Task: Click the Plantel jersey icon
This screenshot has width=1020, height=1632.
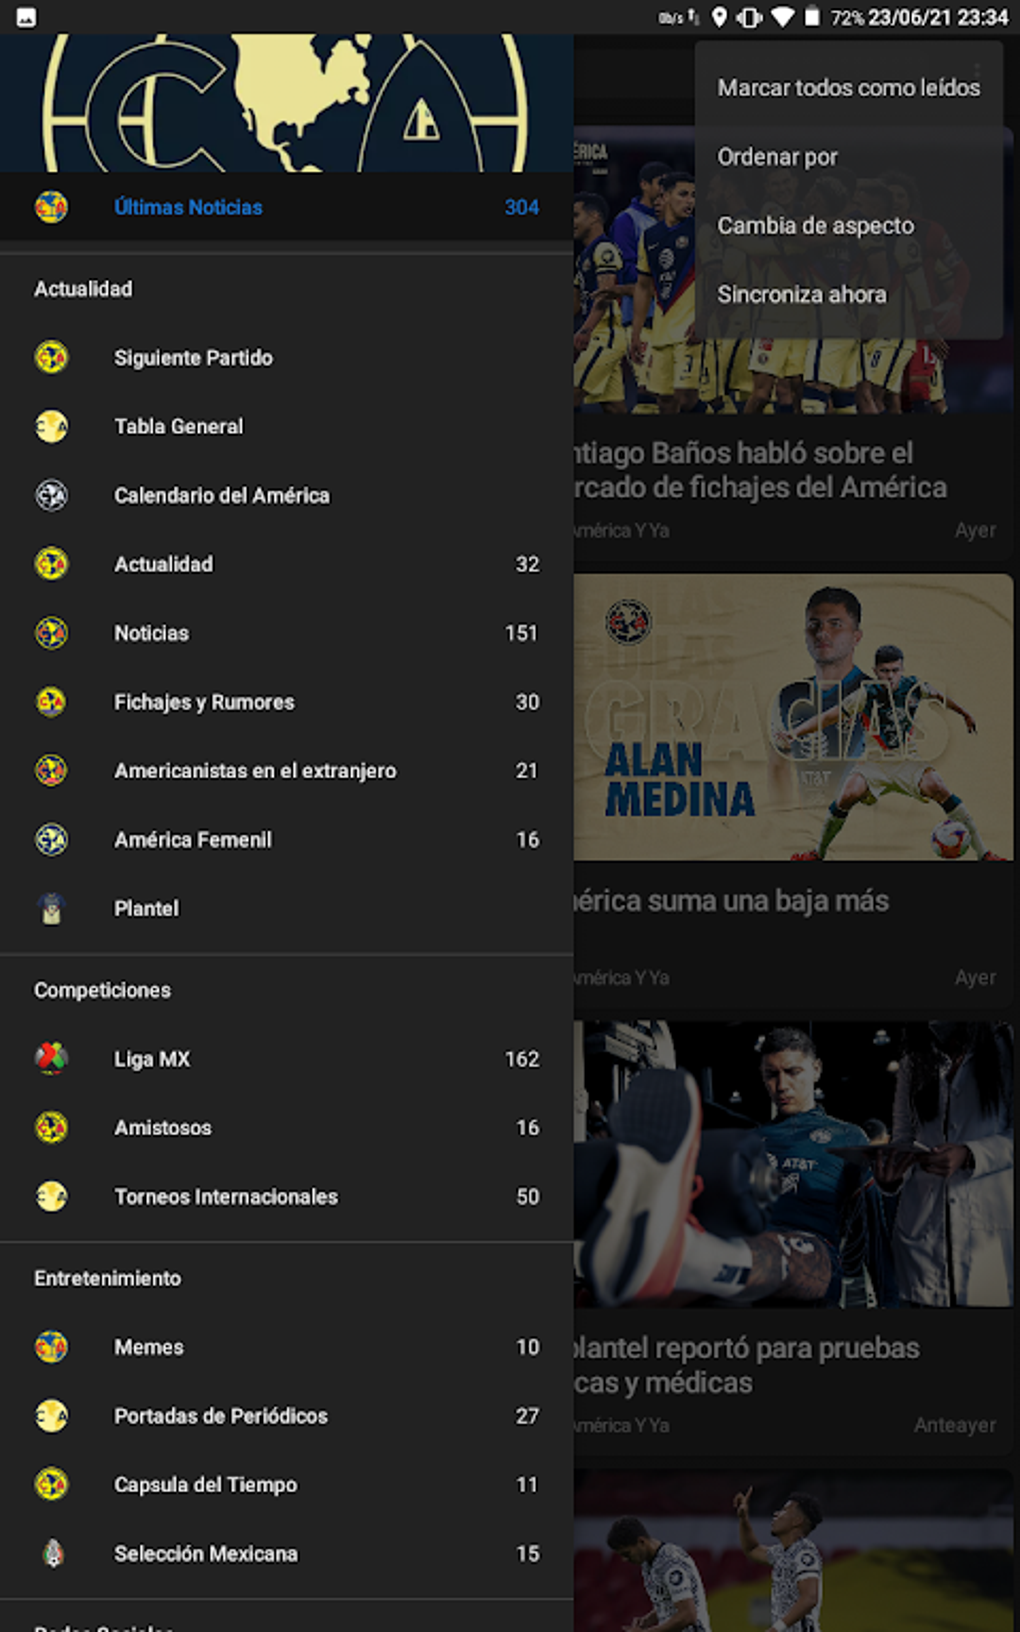Action: (x=51, y=908)
